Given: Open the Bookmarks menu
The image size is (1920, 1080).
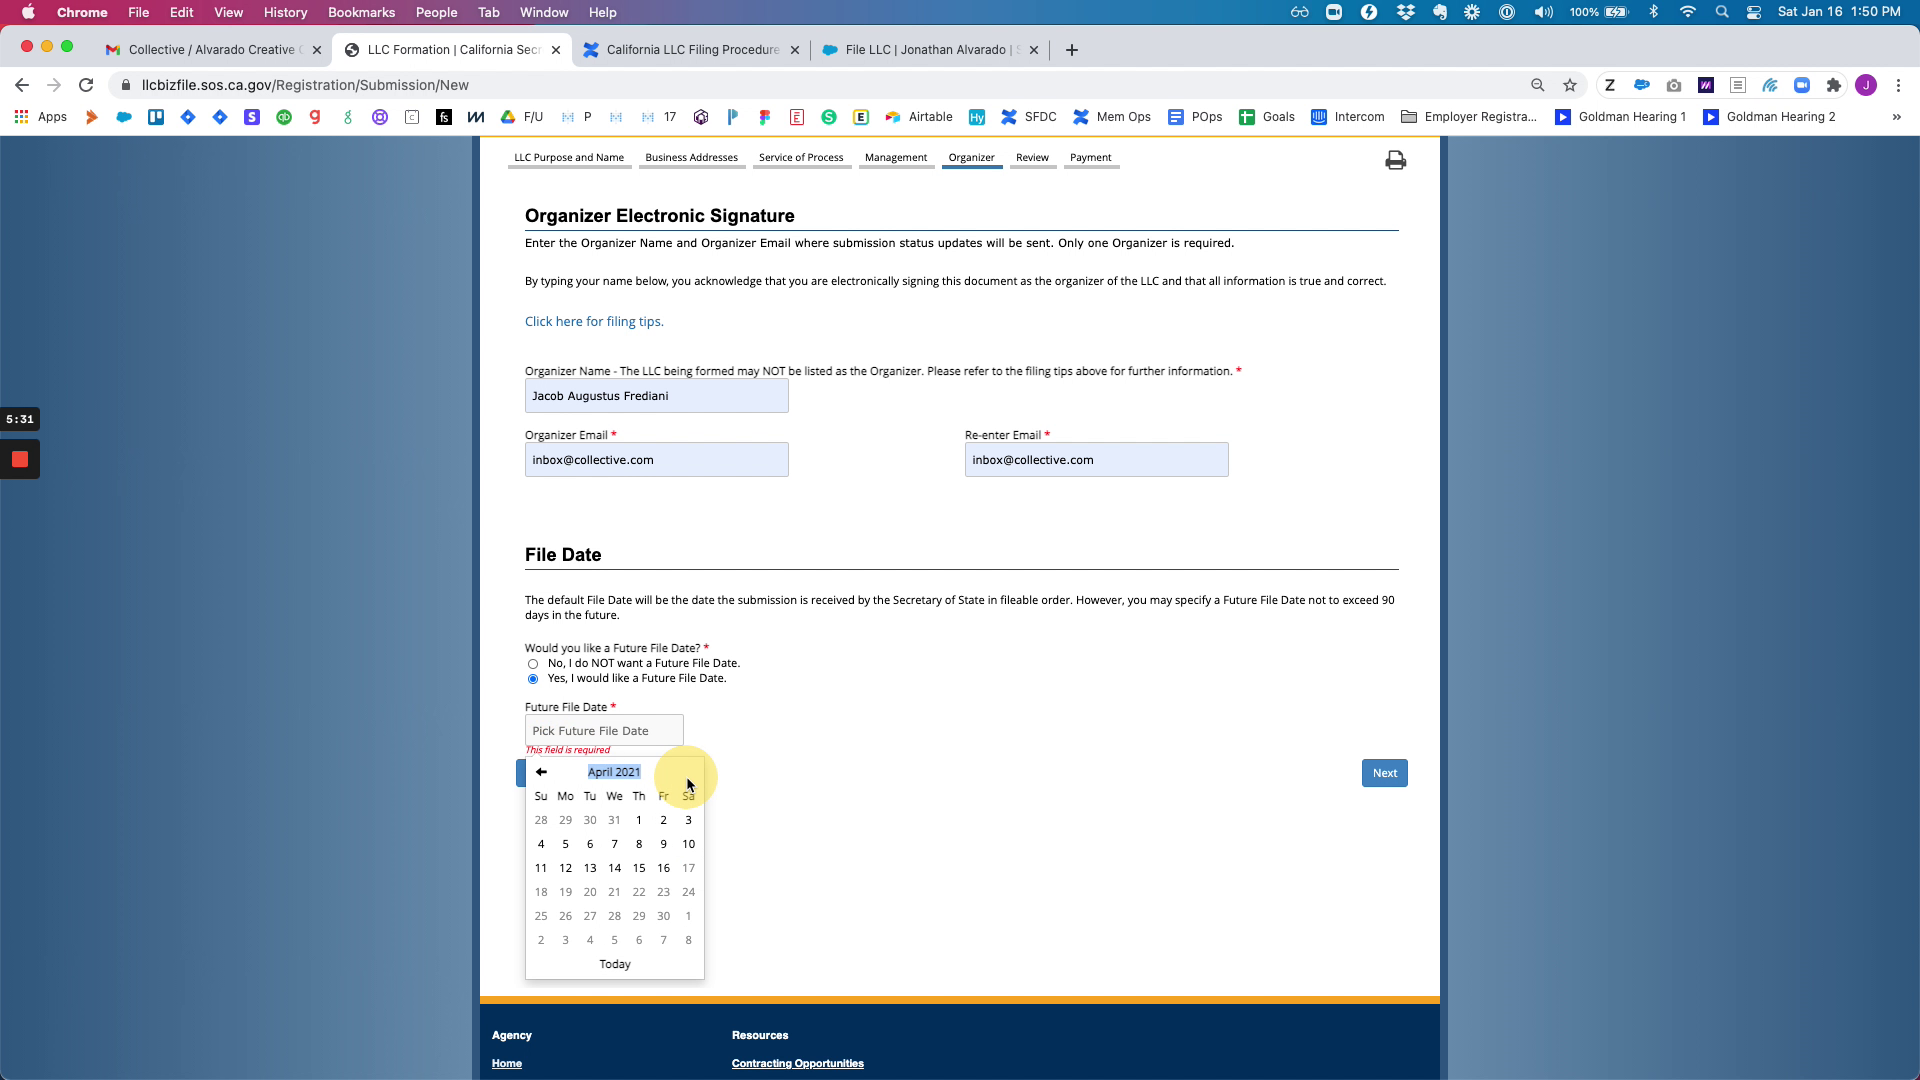Looking at the screenshot, I should click(361, 12).
